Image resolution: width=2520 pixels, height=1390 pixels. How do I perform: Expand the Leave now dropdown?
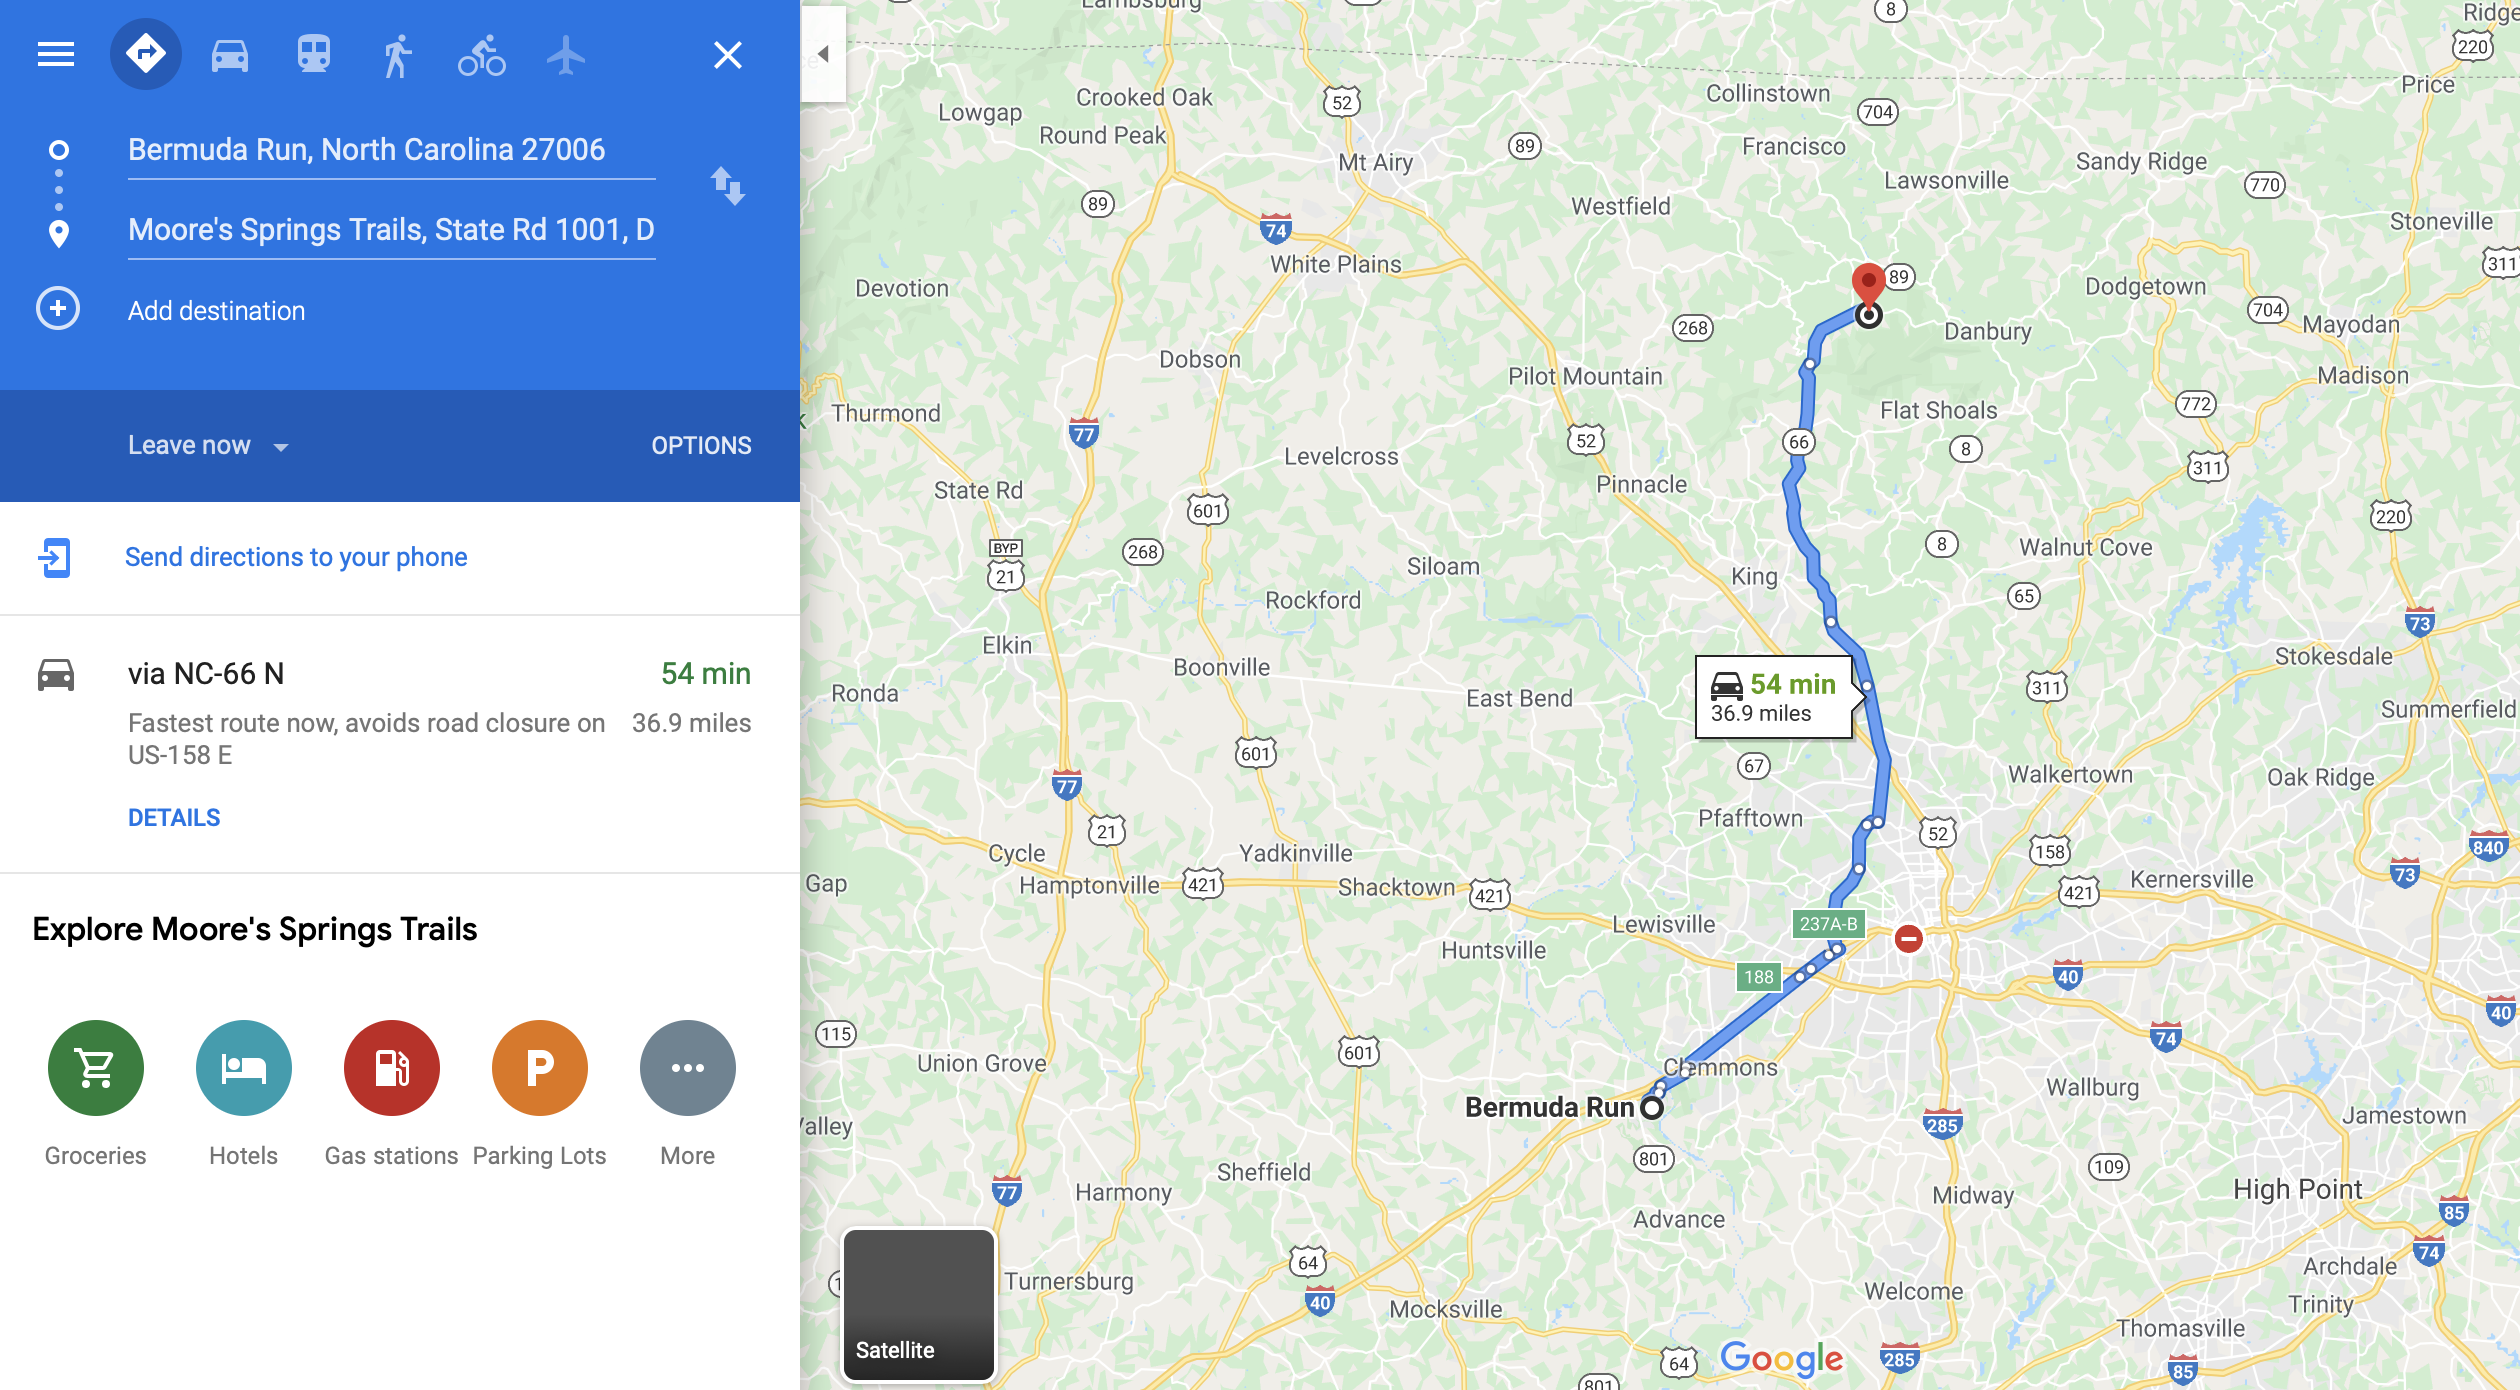[x=208, y=446]
